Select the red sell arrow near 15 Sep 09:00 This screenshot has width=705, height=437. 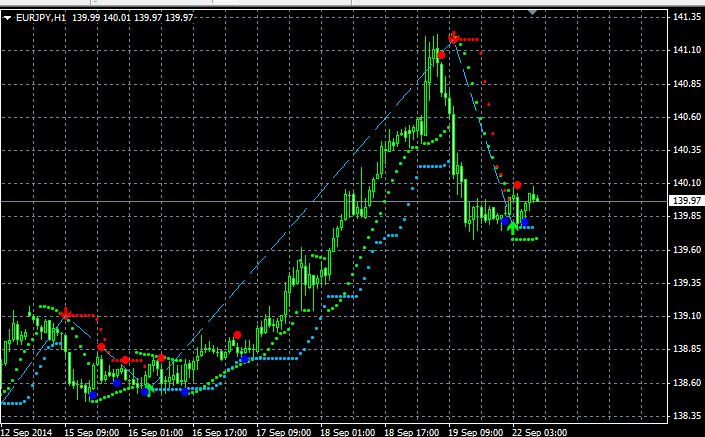point(66,313)
